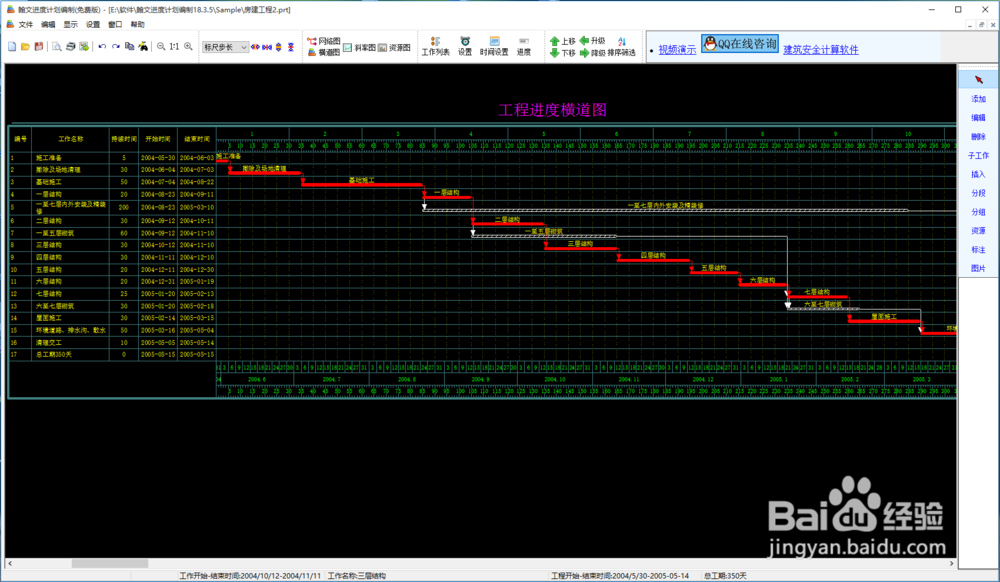Promote task with 升级
The height and width of the screenshot is (582, 1000).
[x=592, y=41]
